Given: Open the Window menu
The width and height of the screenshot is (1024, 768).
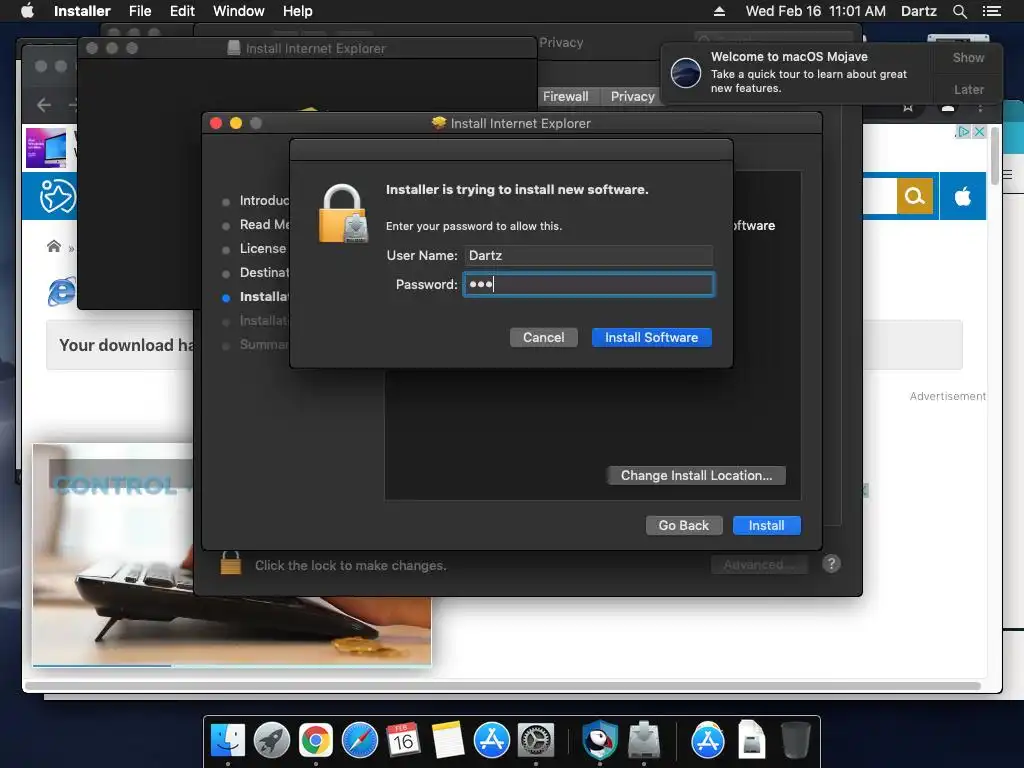Looking at the screenshot, I should (238, 11).
